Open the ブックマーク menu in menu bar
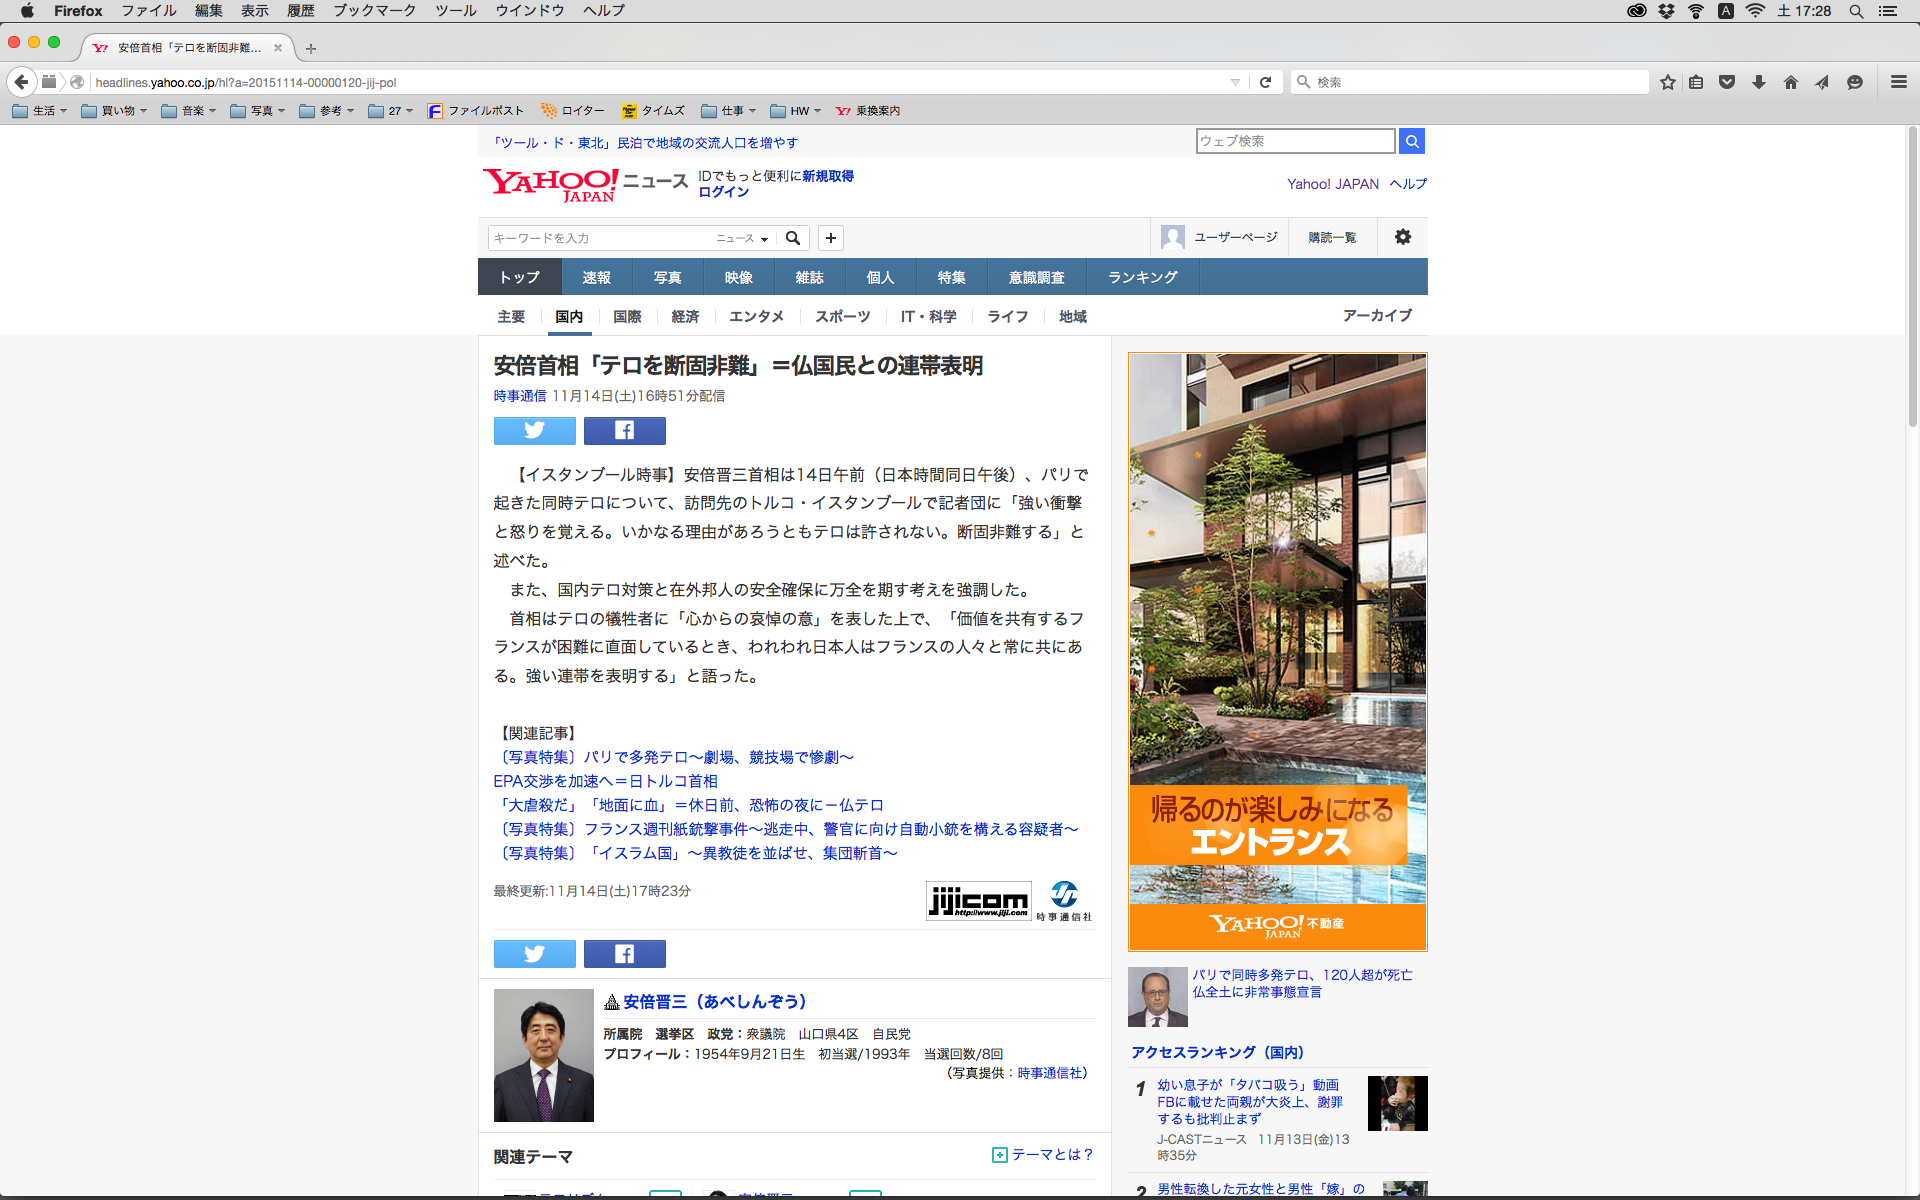The height and width of the screenshot is (1200, 1920). click(x=374, y=10)
